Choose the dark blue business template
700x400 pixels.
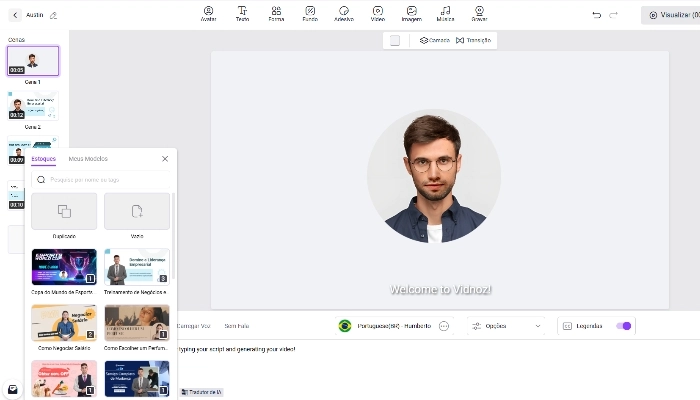[x=137, y=379]
